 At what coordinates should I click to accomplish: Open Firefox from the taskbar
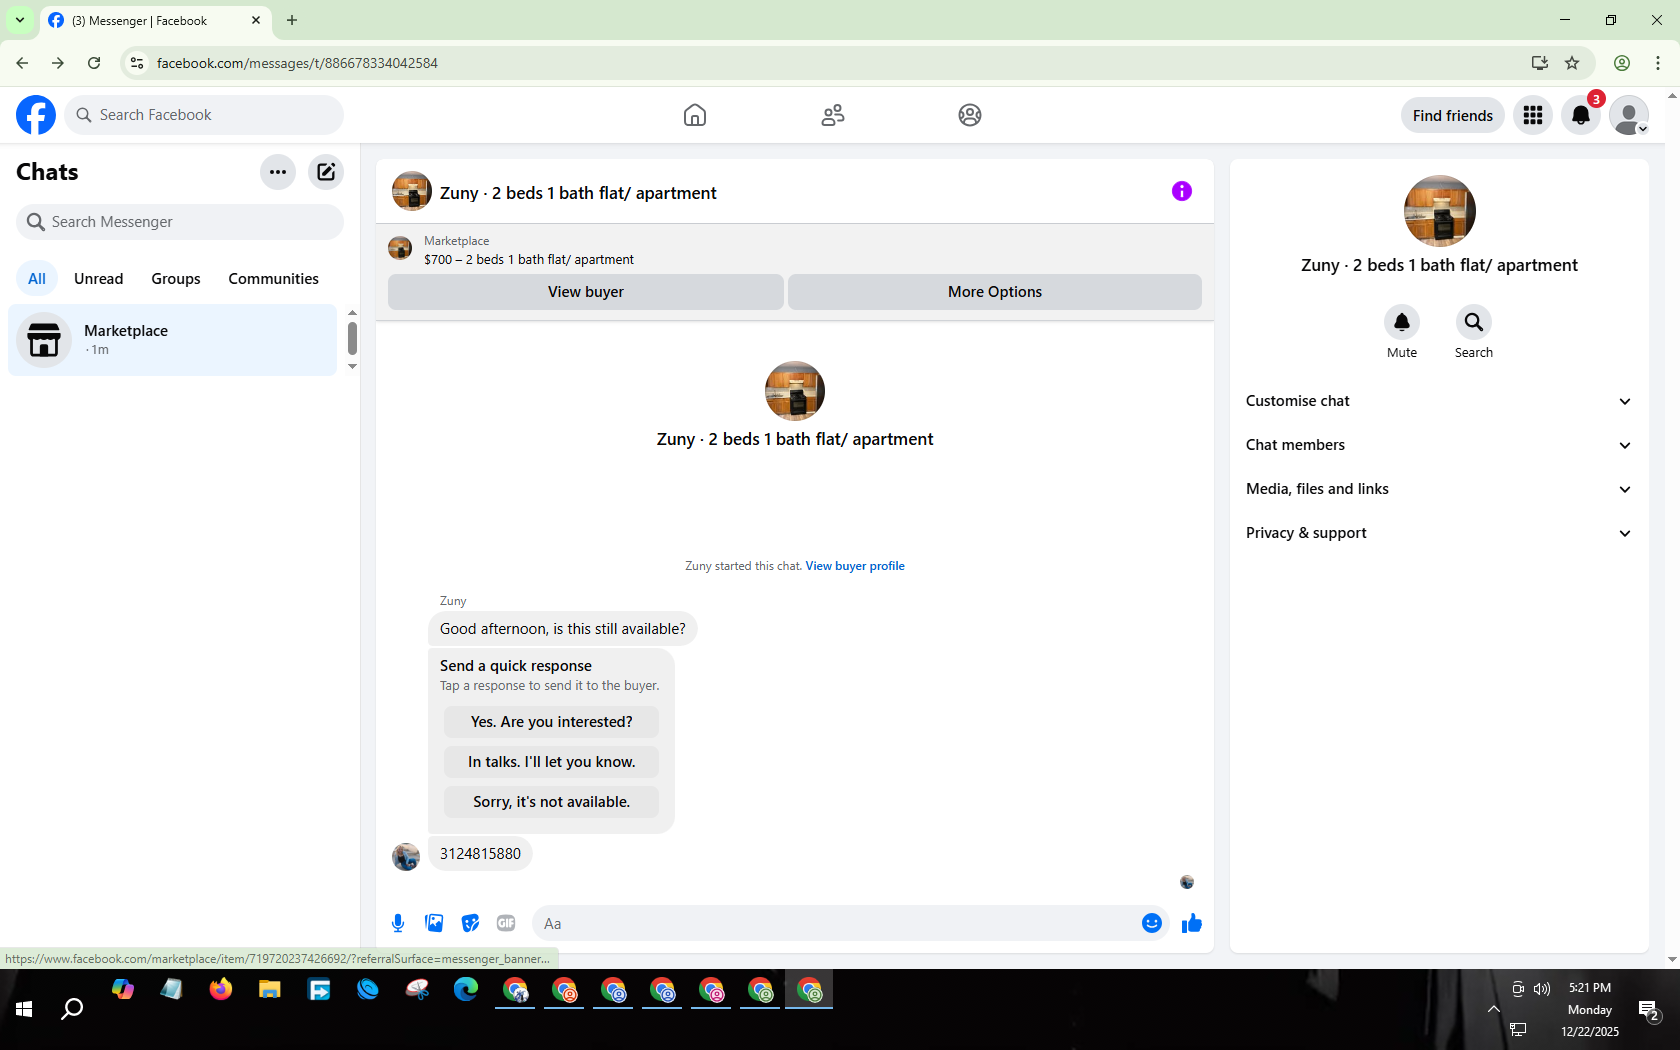[221, 990]
